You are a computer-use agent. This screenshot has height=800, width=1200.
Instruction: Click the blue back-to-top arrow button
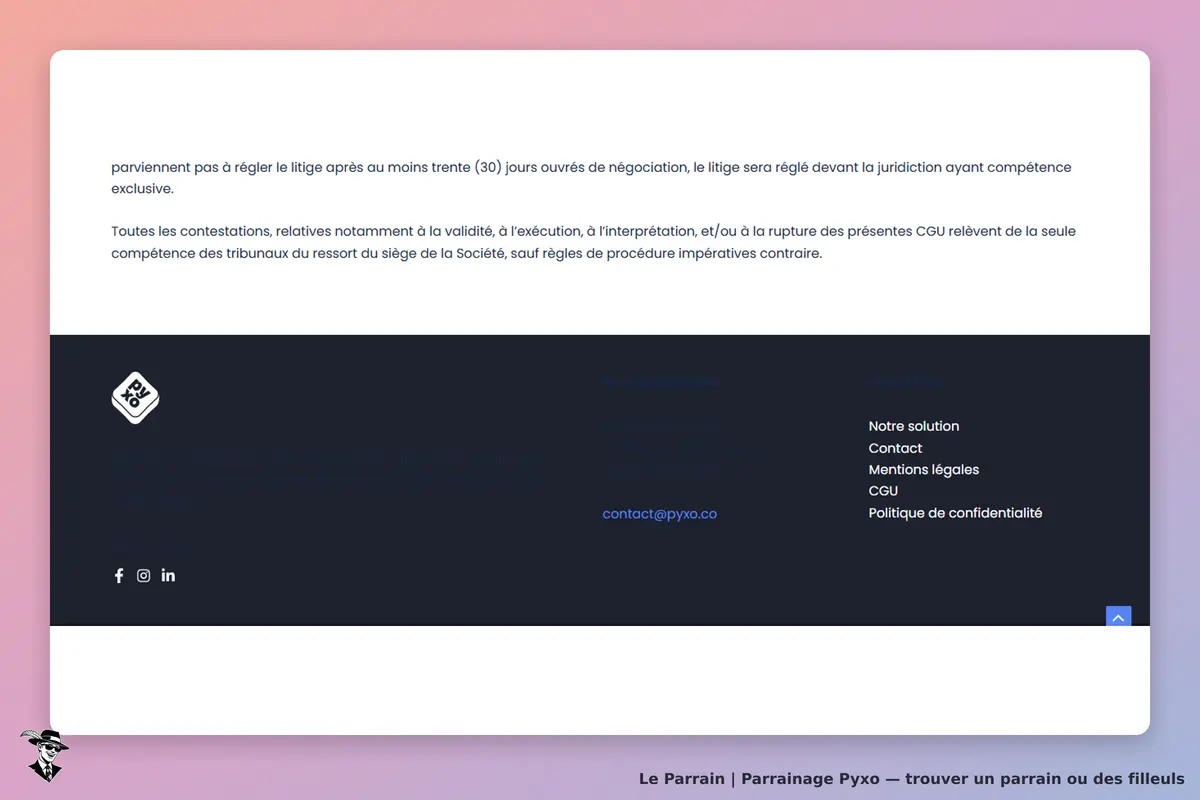1118,618
